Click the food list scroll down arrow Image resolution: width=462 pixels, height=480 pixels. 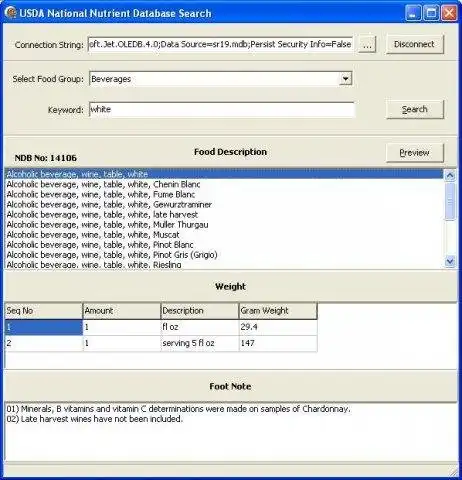[x=450, y=261]
